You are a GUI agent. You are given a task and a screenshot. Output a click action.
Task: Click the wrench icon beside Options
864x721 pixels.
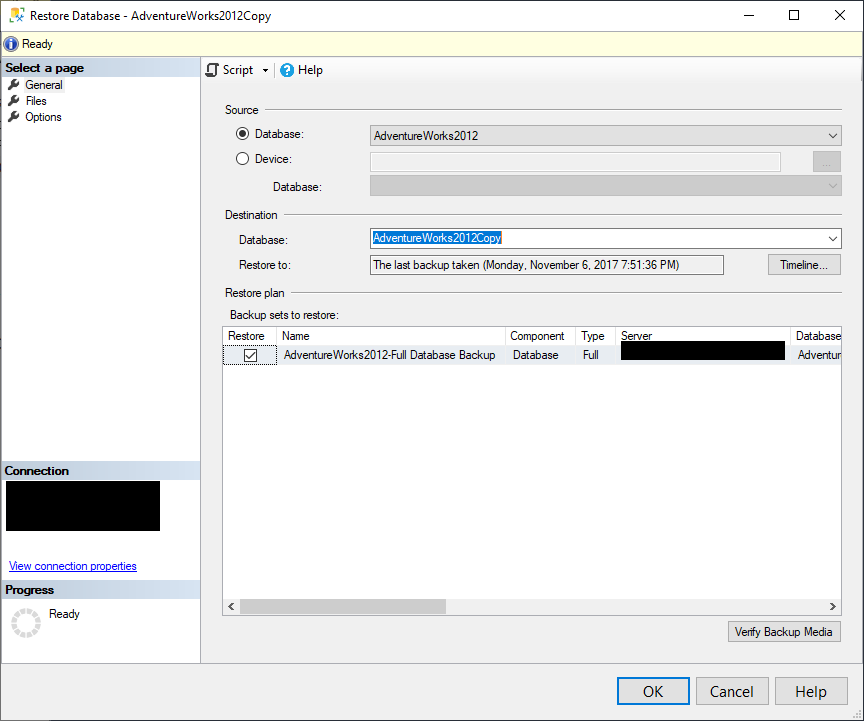(x=14, y=117)
